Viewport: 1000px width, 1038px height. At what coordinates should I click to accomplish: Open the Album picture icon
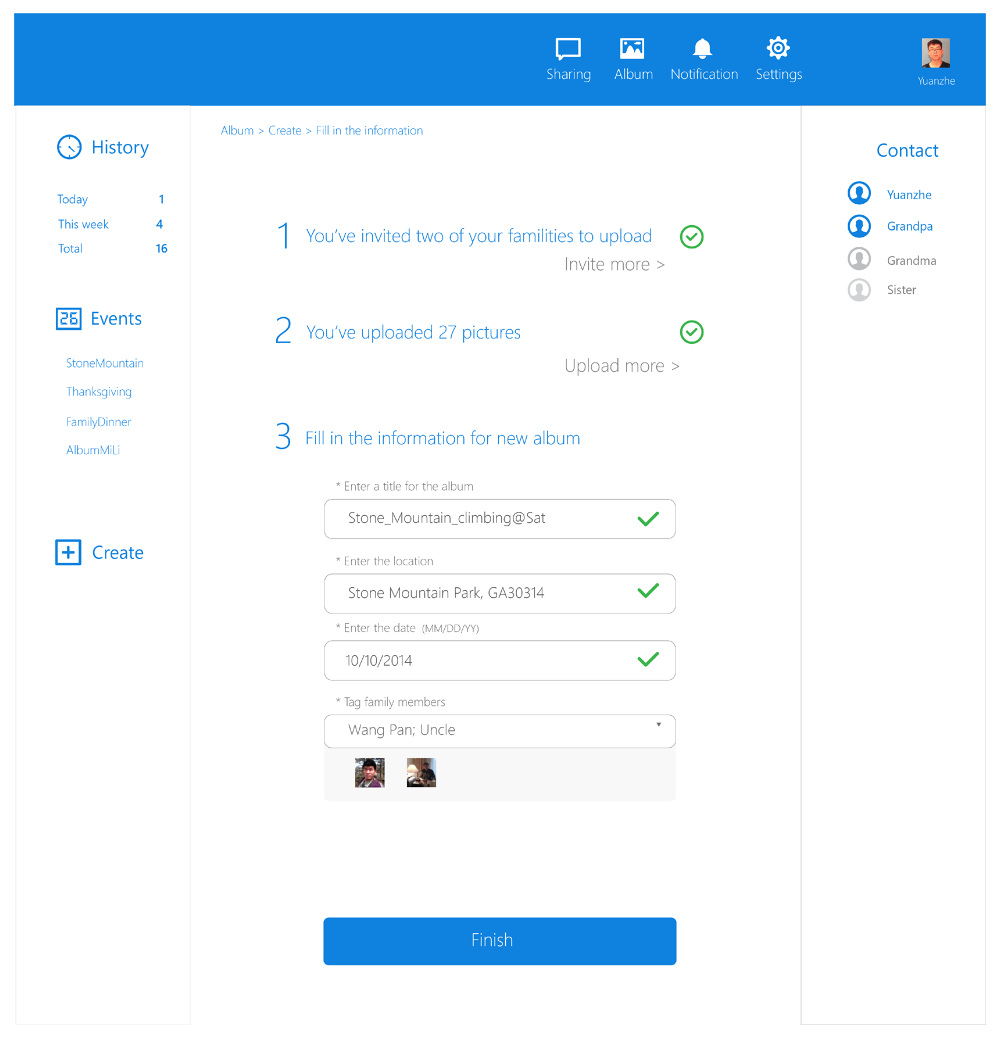coord(632,49)
